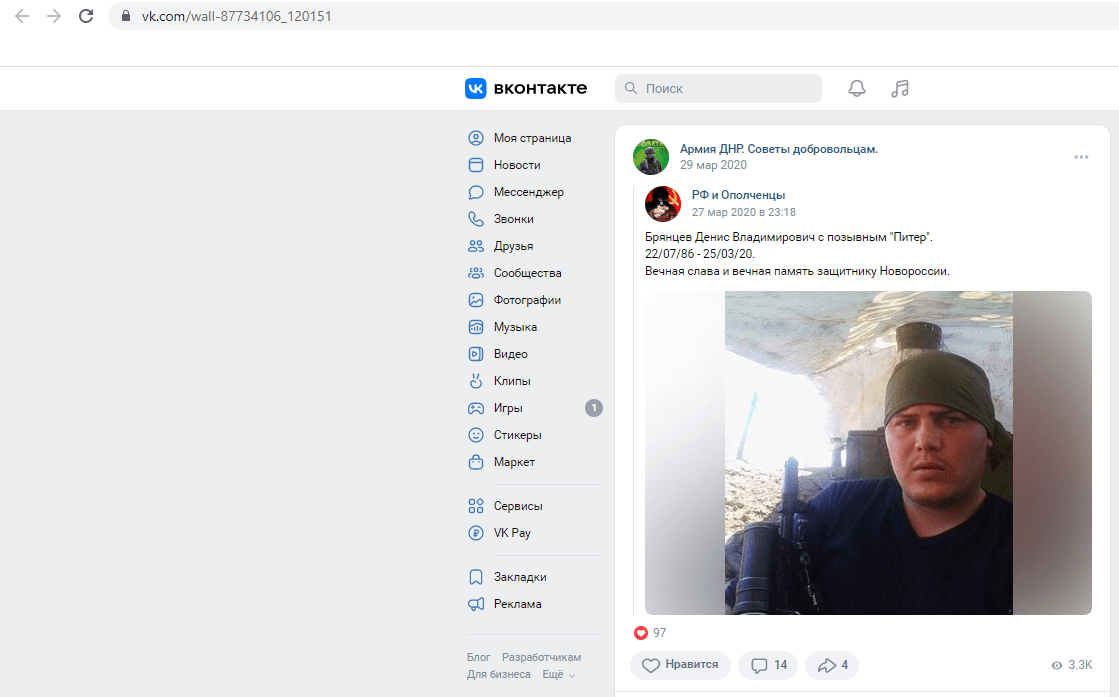Select Новости menu label
The width and height of the screenshot is (1119, 697).
[x=517, y=165]
